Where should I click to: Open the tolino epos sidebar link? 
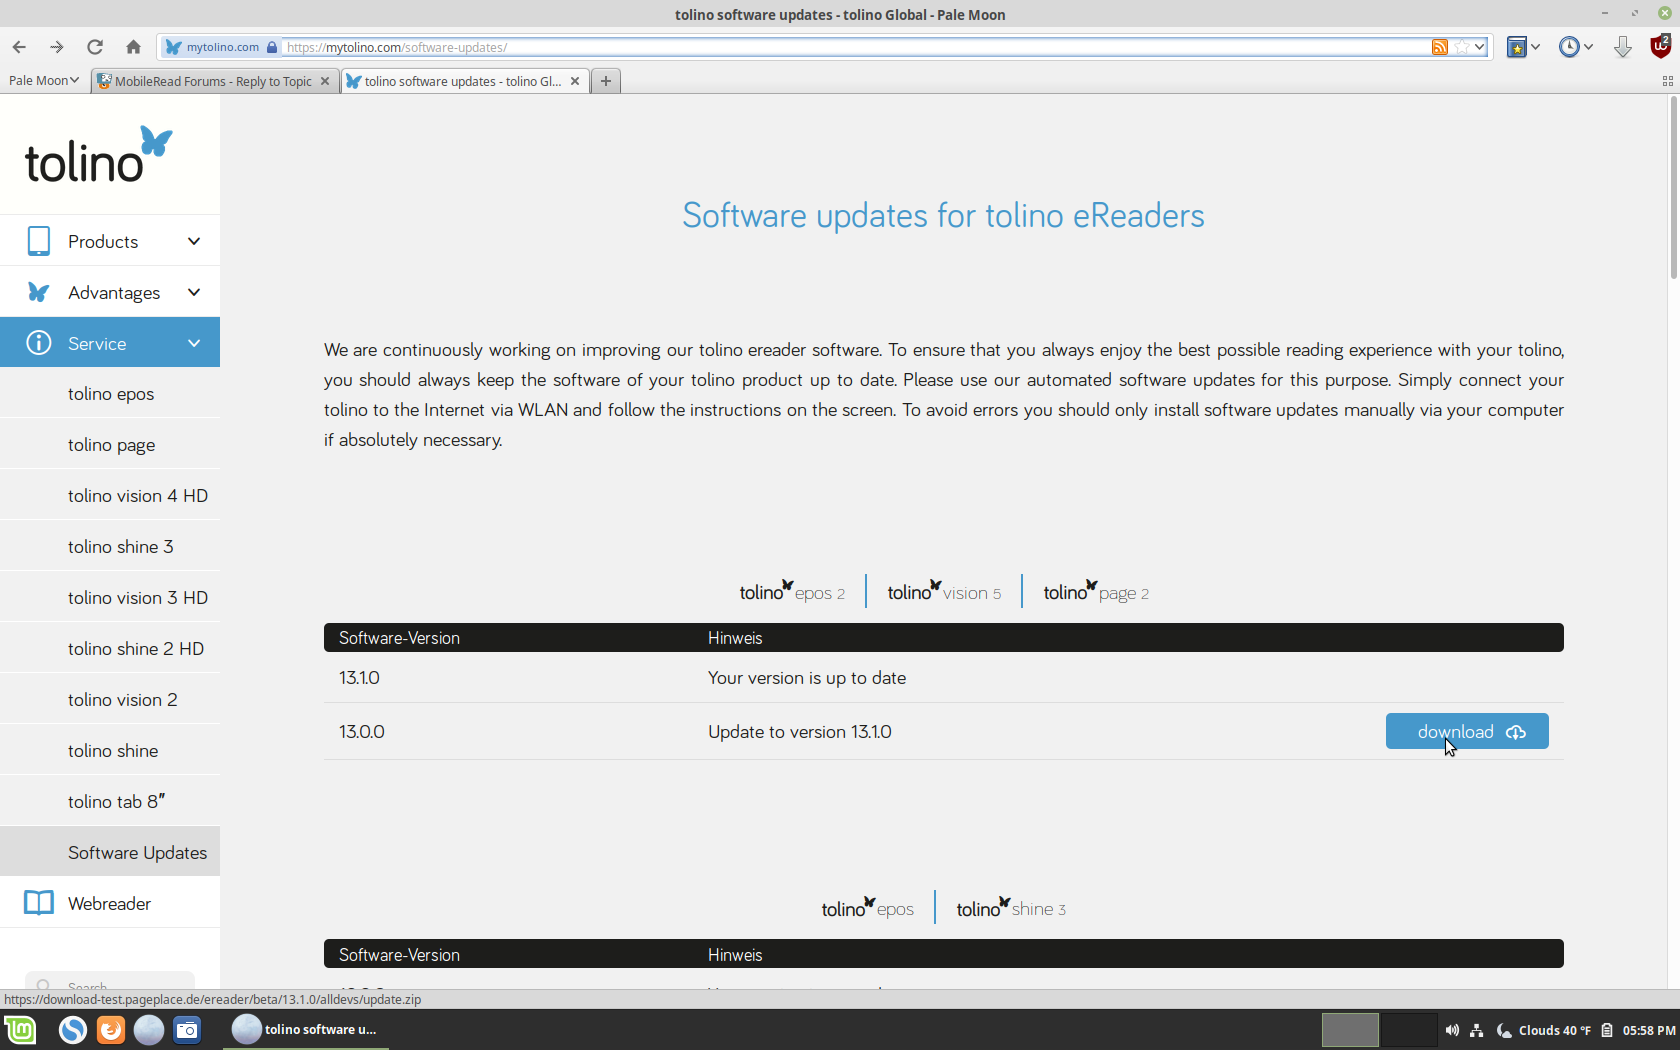(x=111, y=394)
